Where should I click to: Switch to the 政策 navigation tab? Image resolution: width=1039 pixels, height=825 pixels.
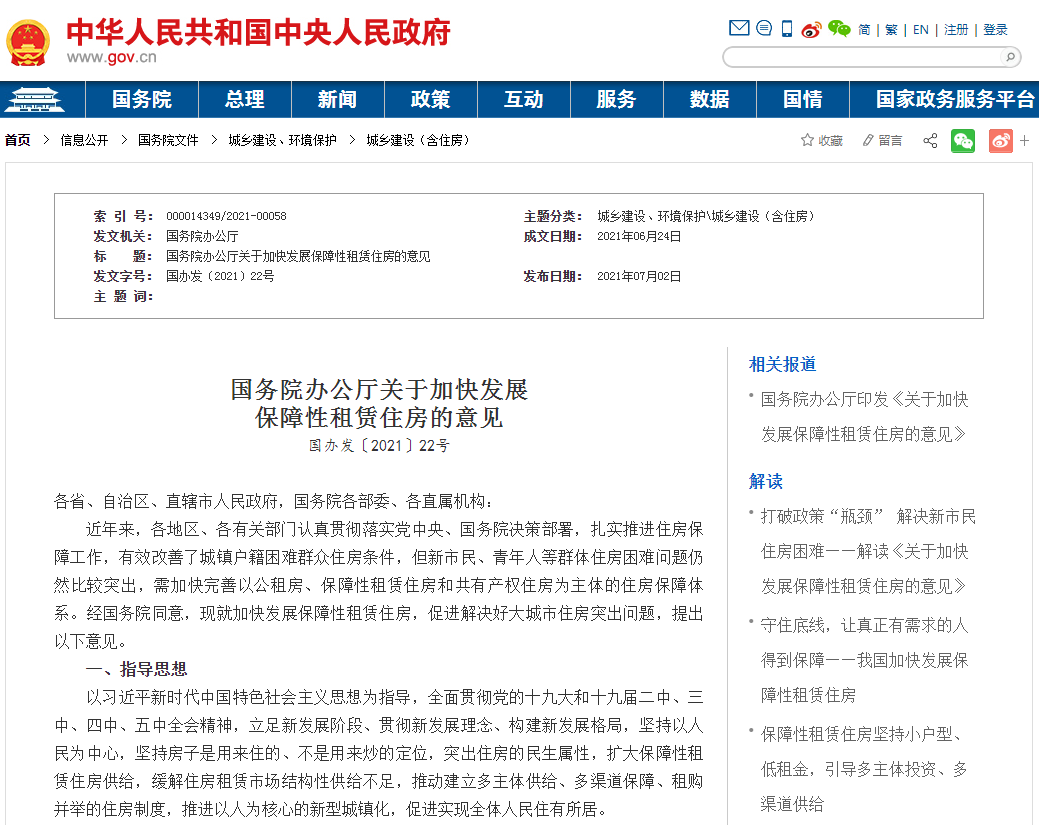[430, 99]
